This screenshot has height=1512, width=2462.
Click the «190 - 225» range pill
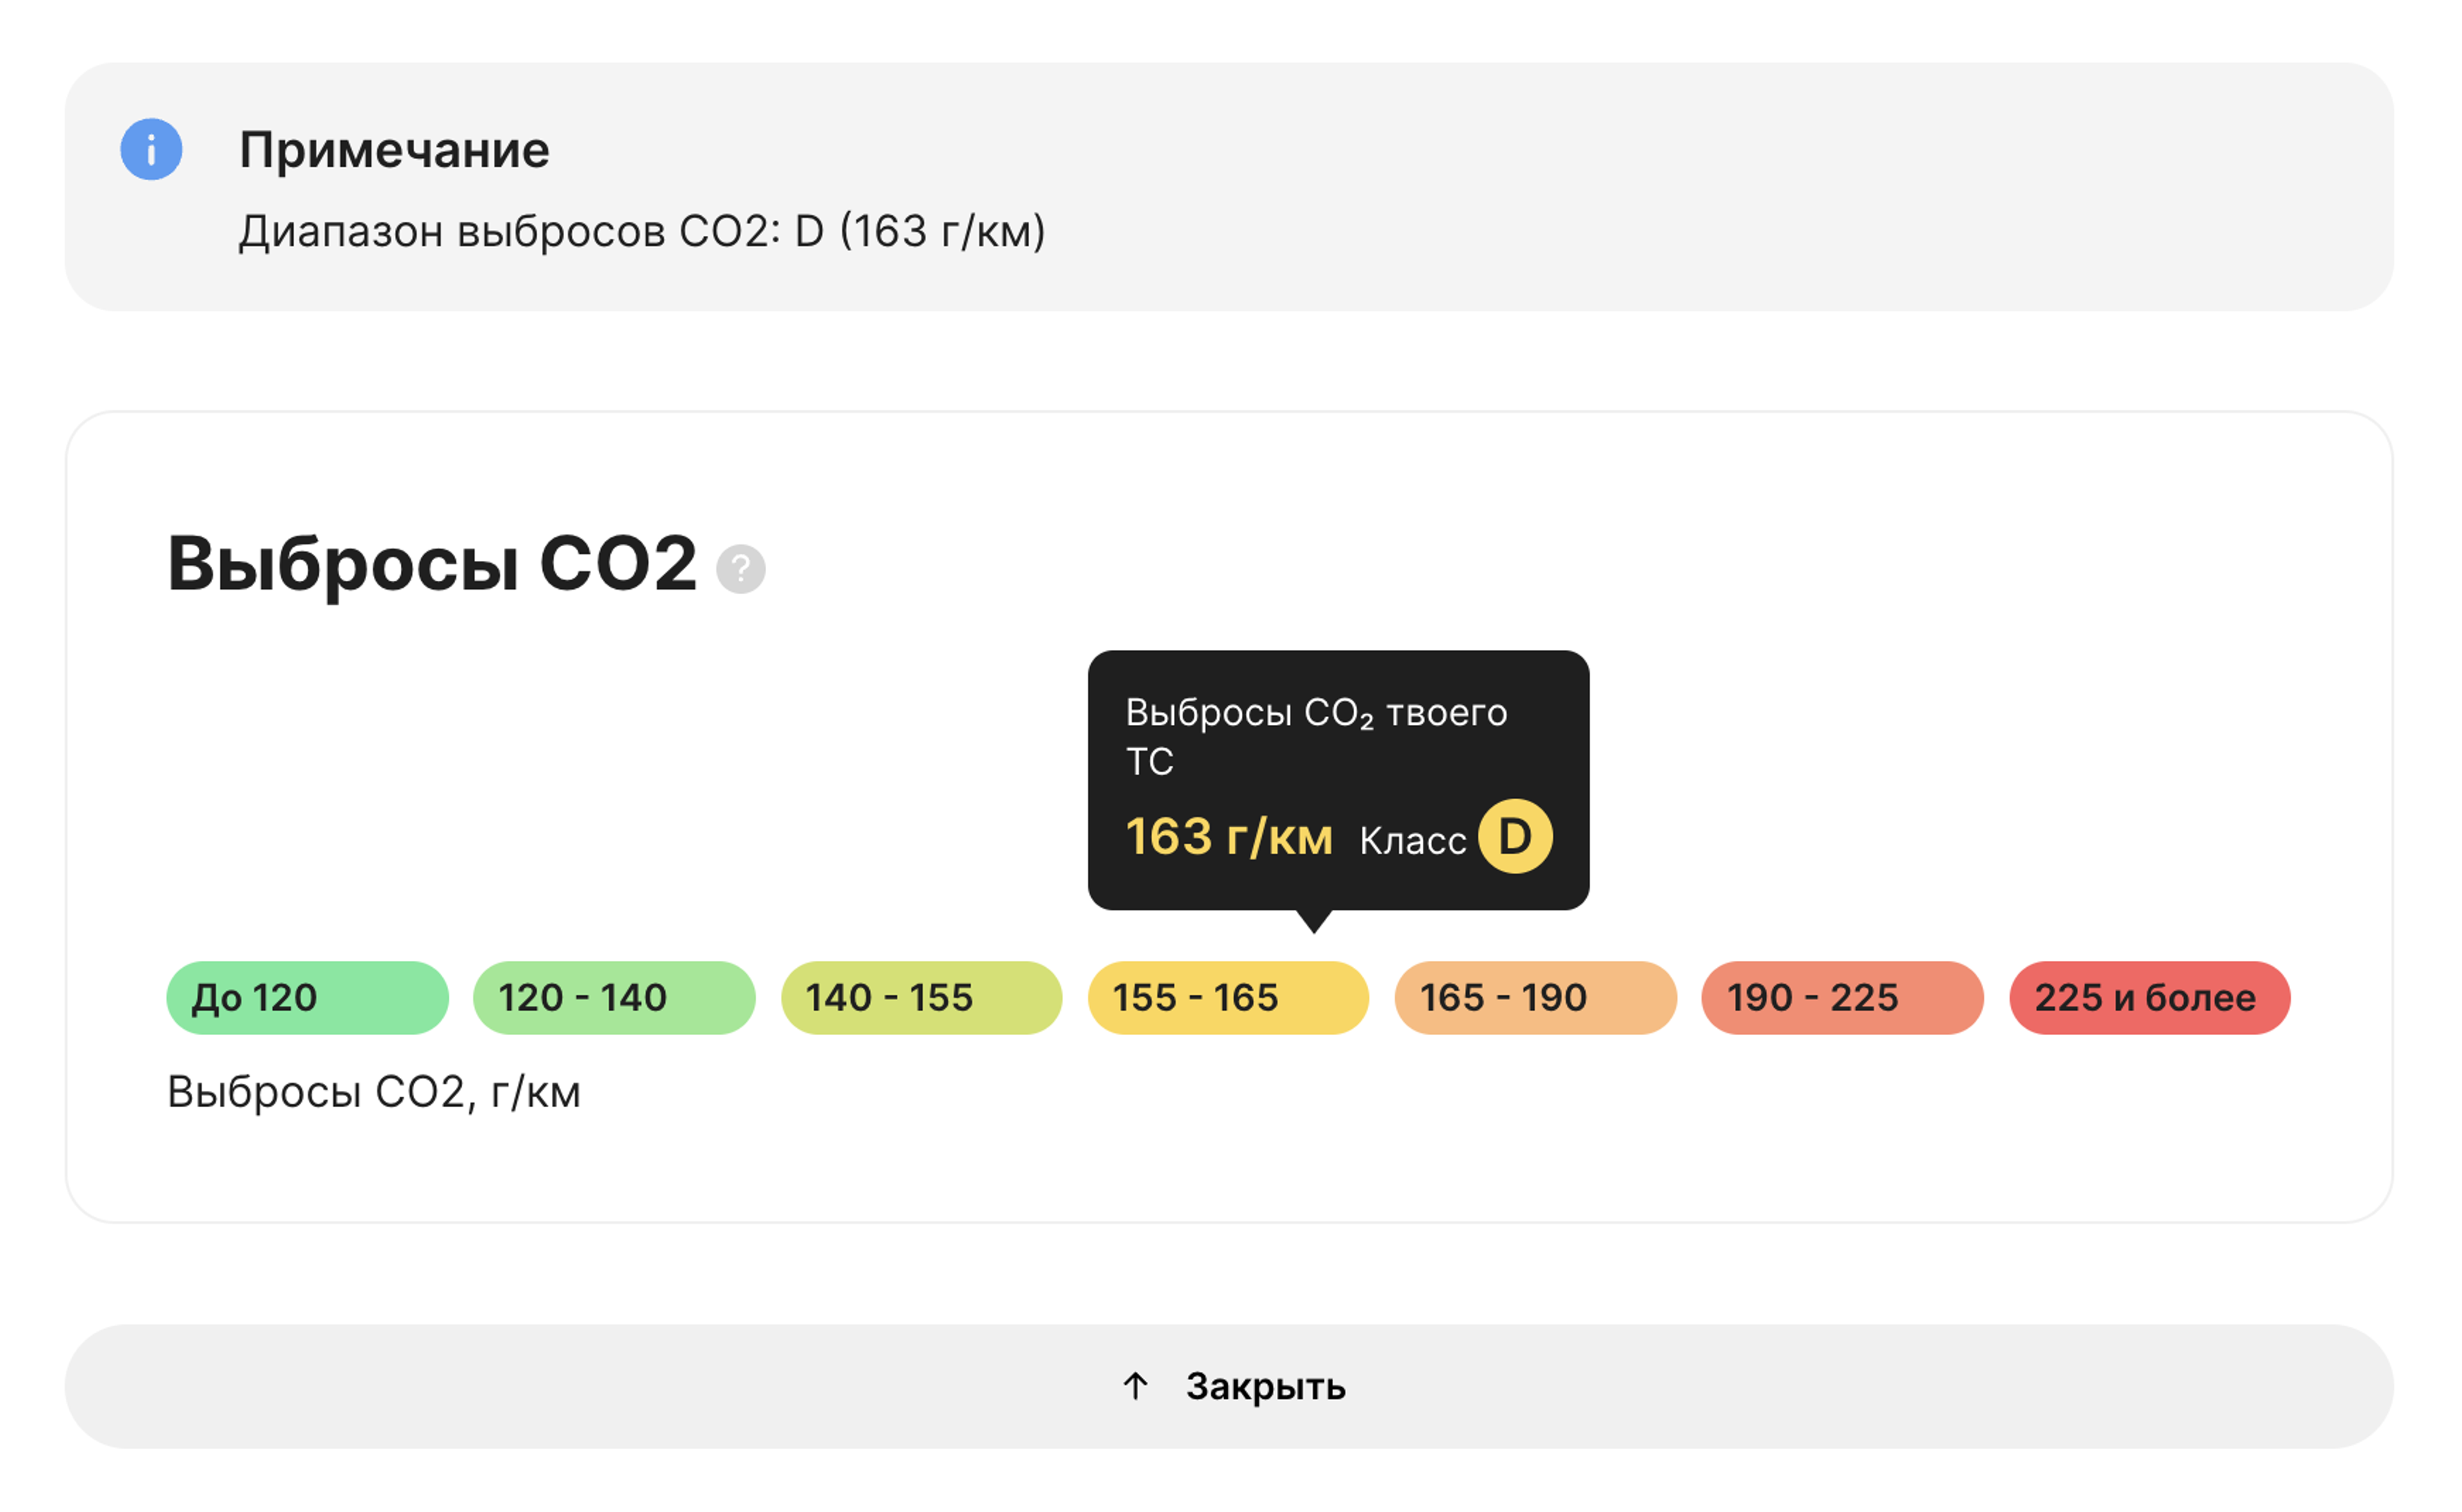coord(1841,998)
